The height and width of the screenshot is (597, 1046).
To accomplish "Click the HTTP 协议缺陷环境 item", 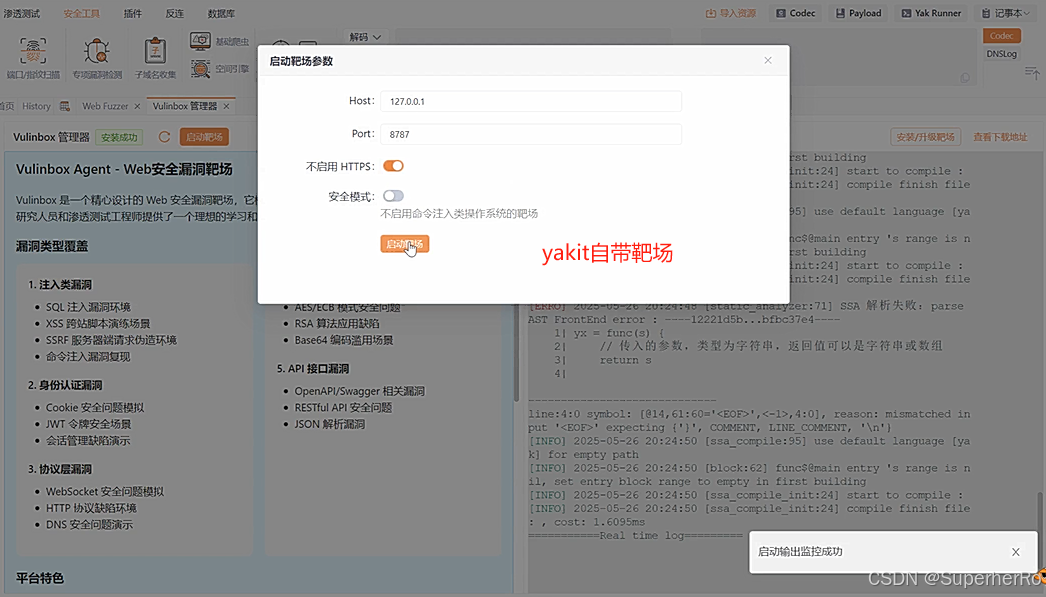I will point(91,508).
